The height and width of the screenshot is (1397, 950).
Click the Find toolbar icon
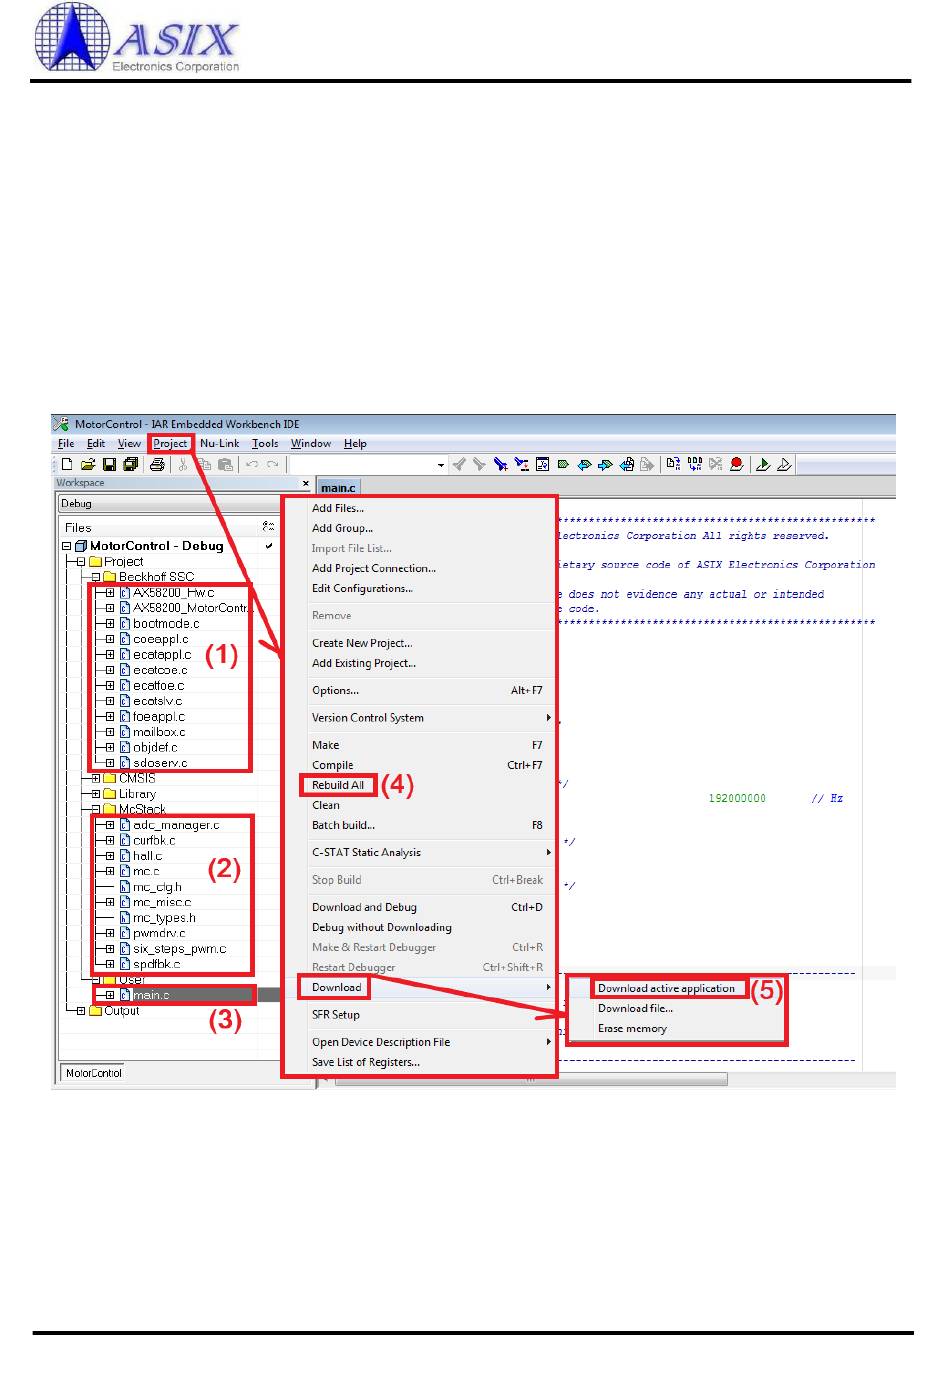pyautogui.click(x=500, y=464)
